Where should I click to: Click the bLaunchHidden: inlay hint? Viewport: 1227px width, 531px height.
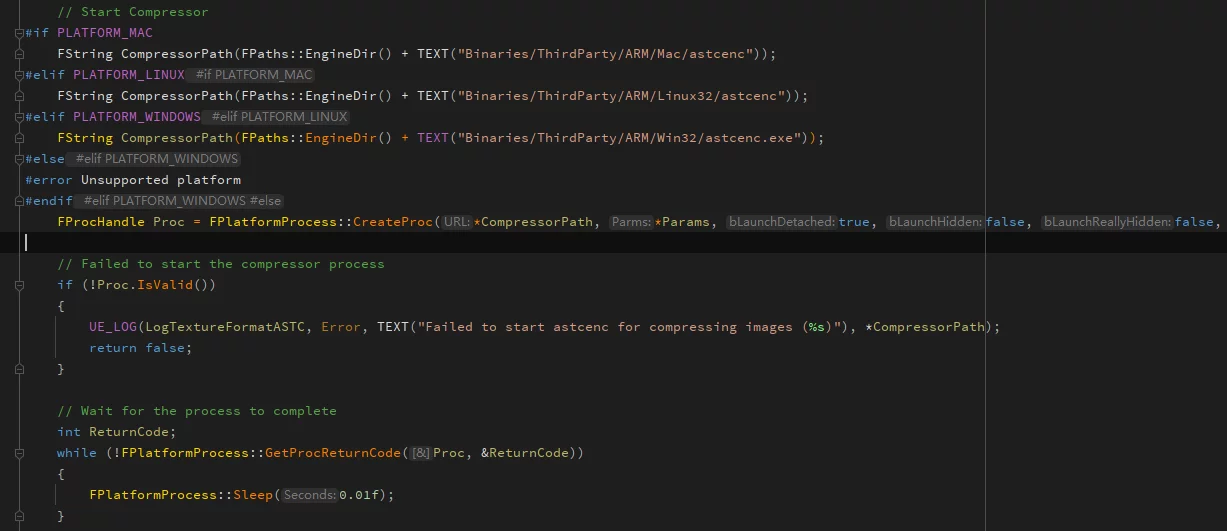tap(935, 222)
